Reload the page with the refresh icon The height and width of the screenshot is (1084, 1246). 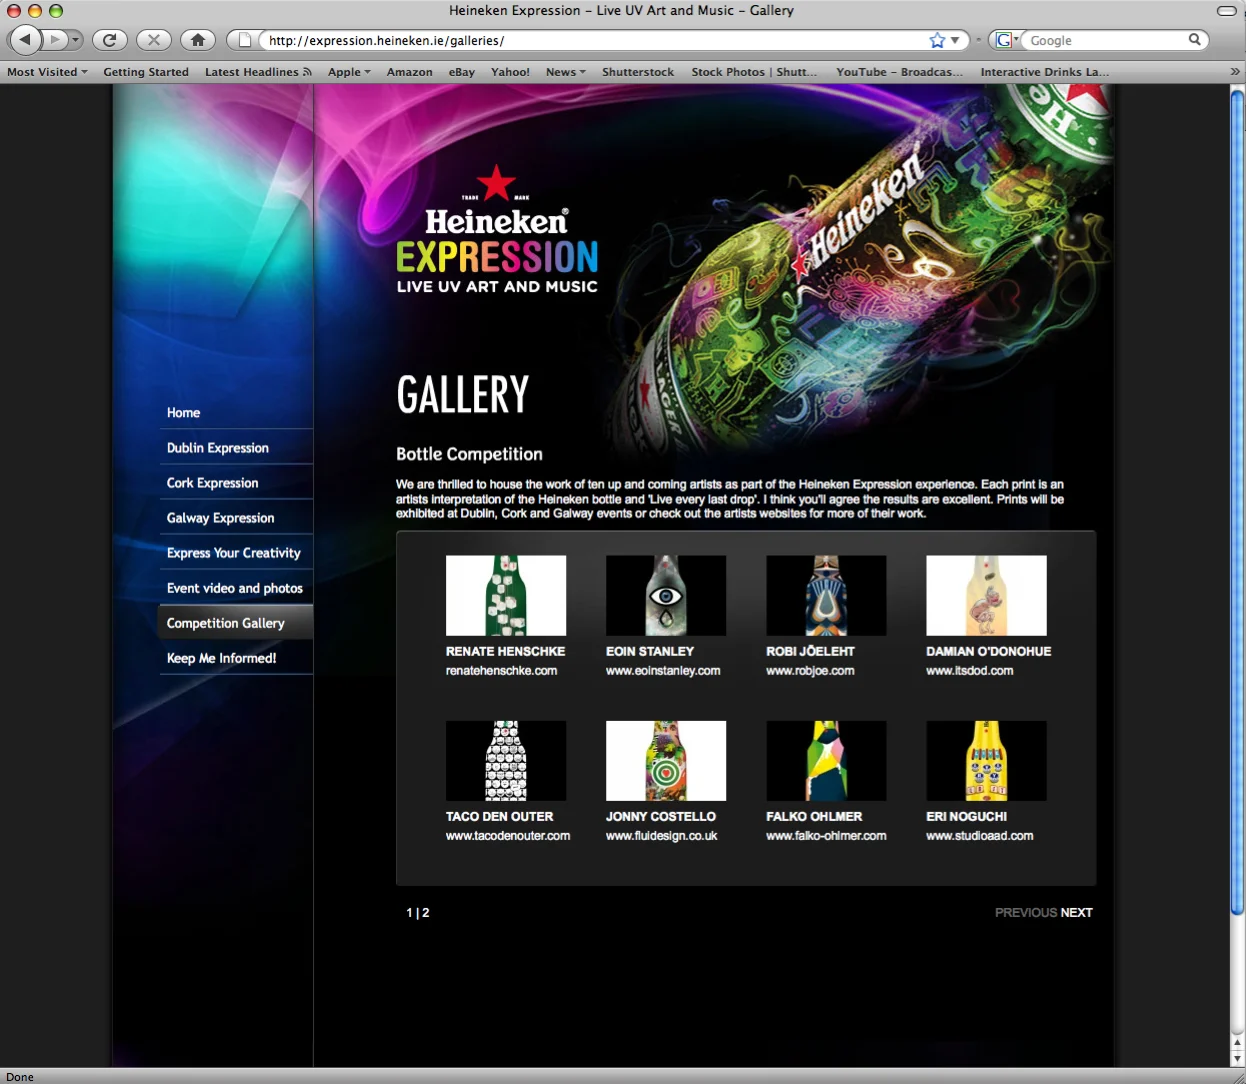(x=110, y=40)
